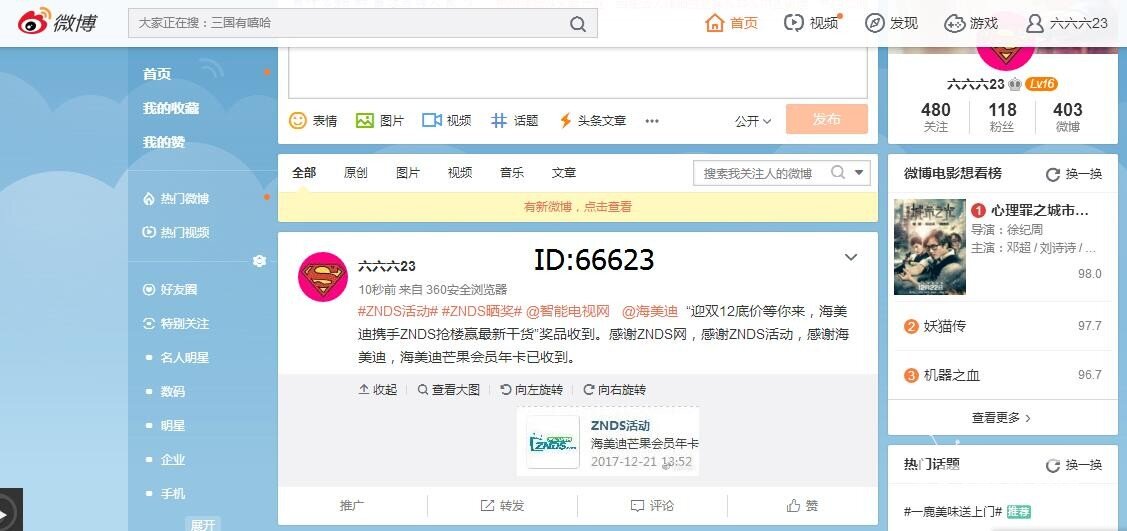
Task: Open 首页 in left sidebar
Action: 157,74
